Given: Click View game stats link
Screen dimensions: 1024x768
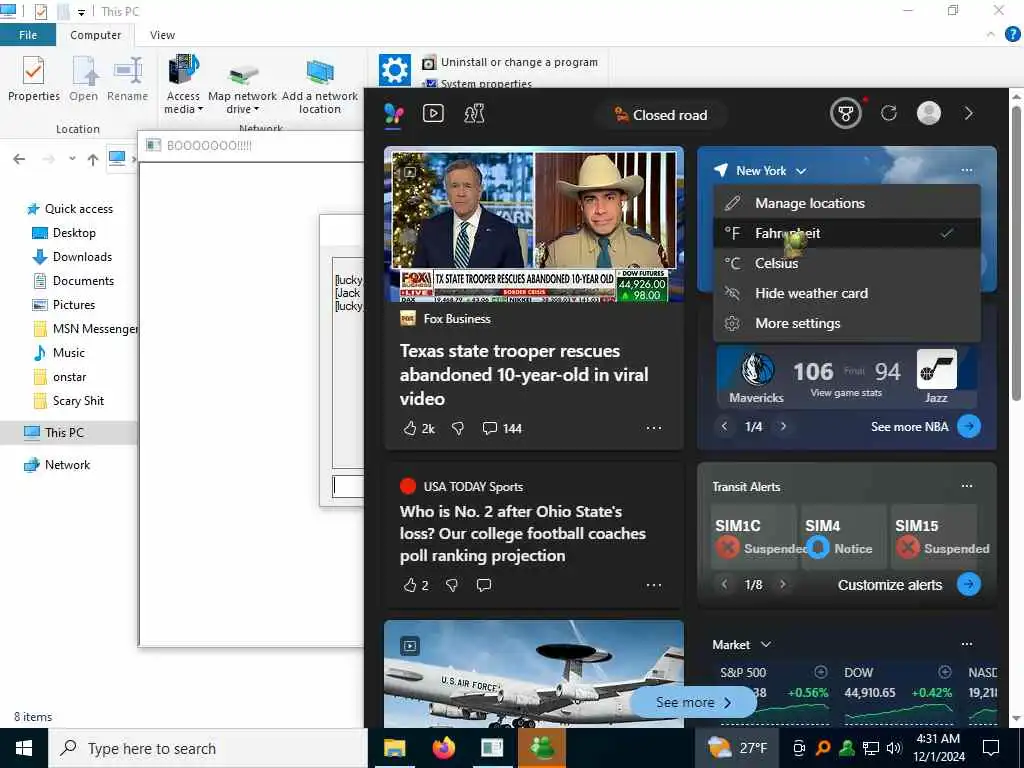Looking at the screenshot, I should [x=846, y=393].
